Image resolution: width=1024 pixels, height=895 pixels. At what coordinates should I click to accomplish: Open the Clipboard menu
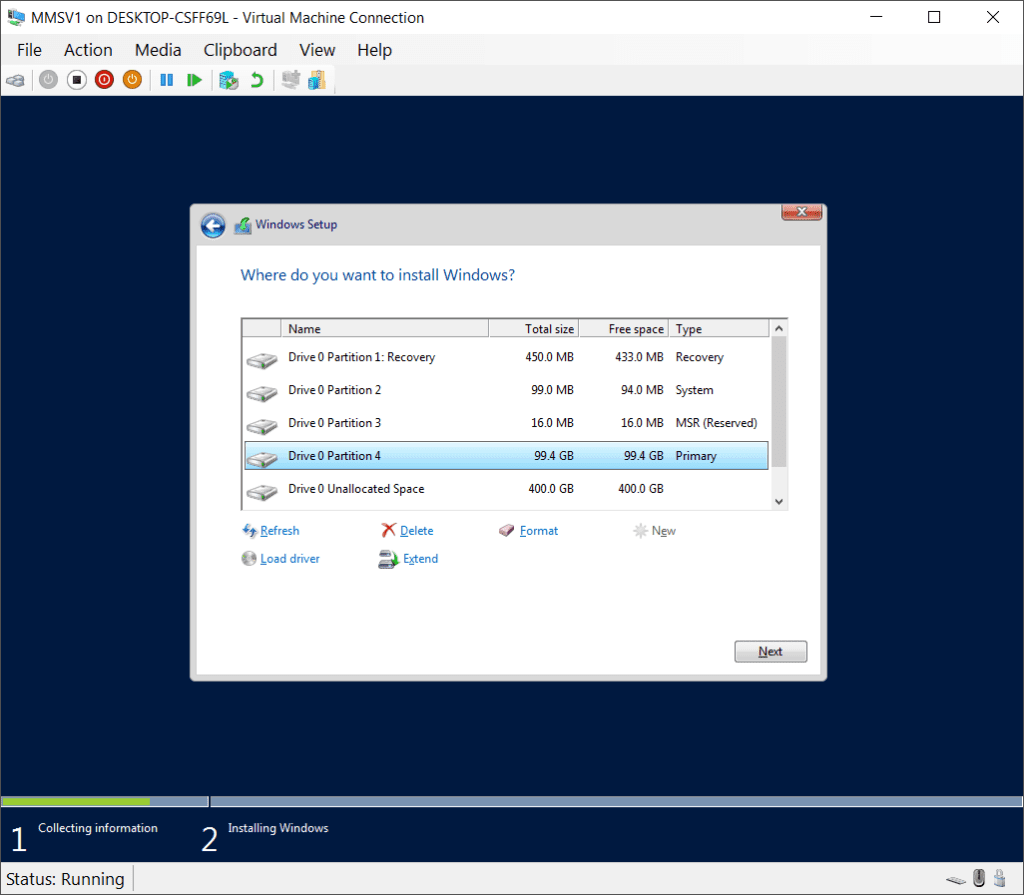240,50
